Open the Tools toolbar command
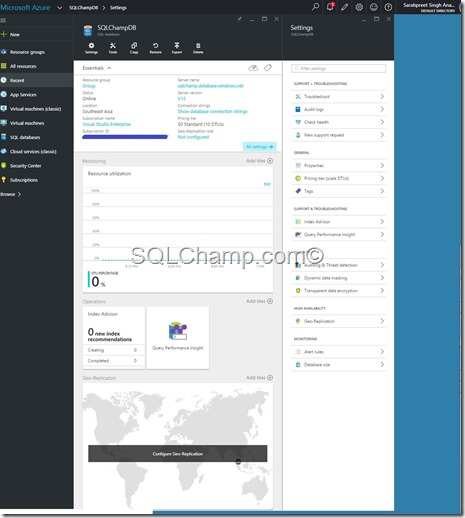Screen dimensions: 465x518 pyautogui.click(x=113, y=48)
